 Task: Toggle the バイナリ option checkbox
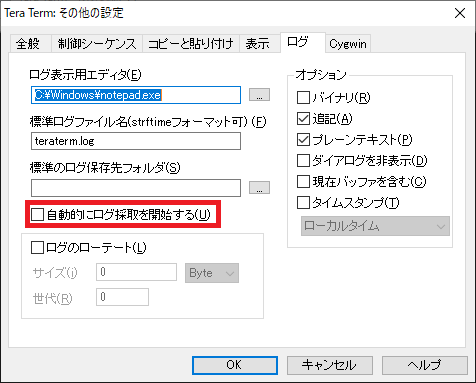(303, 98)
